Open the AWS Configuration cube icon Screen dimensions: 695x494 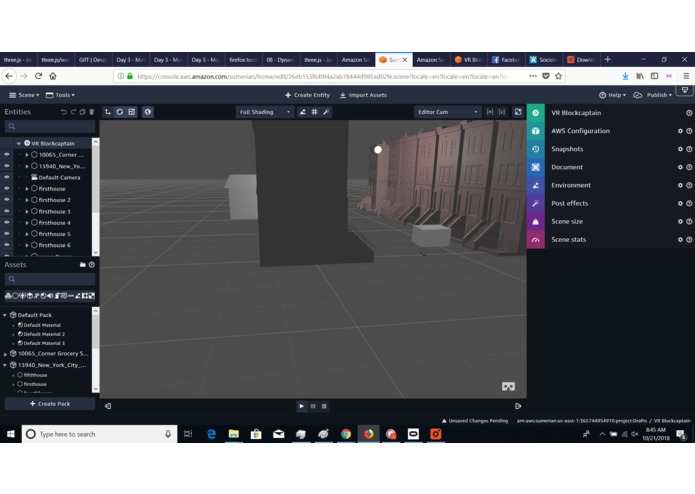click(535, 131)
